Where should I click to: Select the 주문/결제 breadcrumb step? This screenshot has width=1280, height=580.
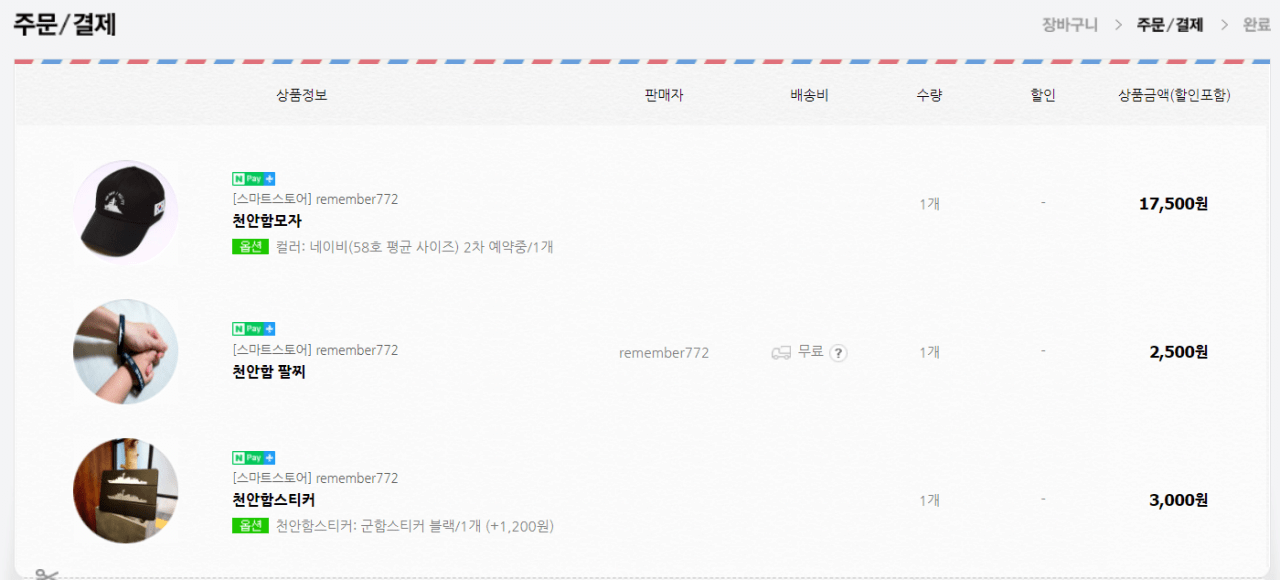point(1169,25)
